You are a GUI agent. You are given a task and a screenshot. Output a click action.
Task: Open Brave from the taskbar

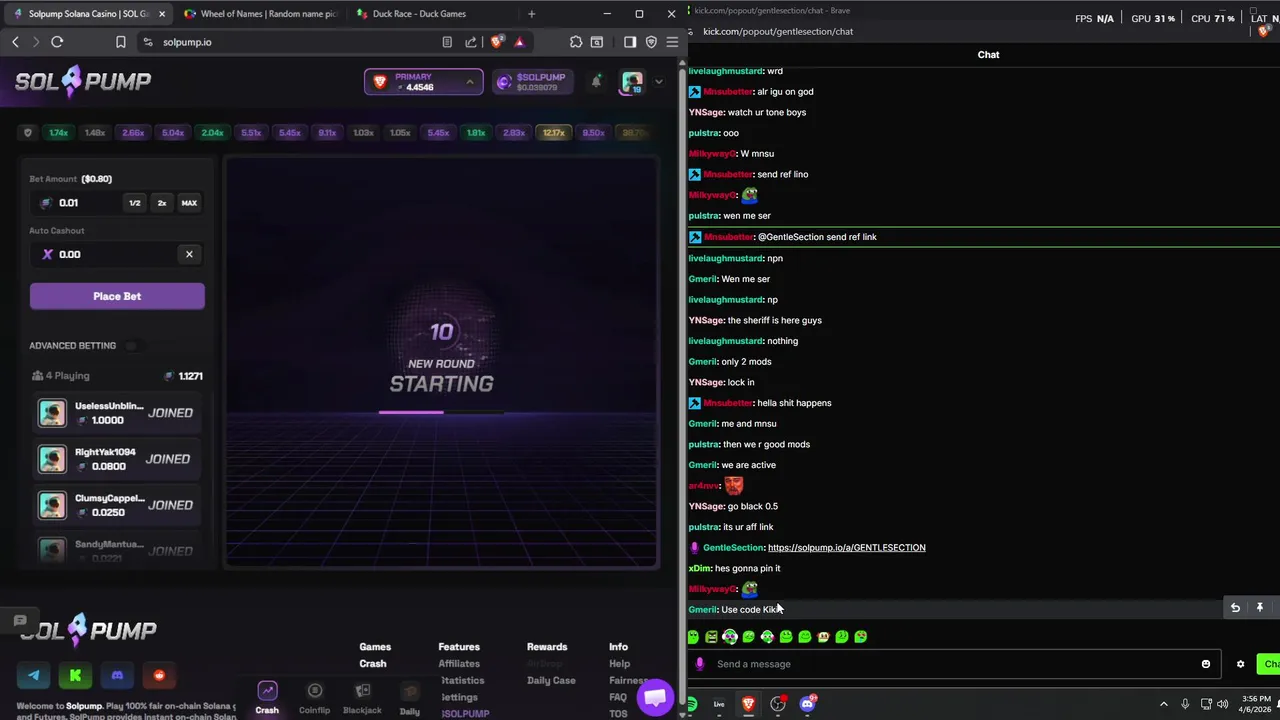point(748,704)
